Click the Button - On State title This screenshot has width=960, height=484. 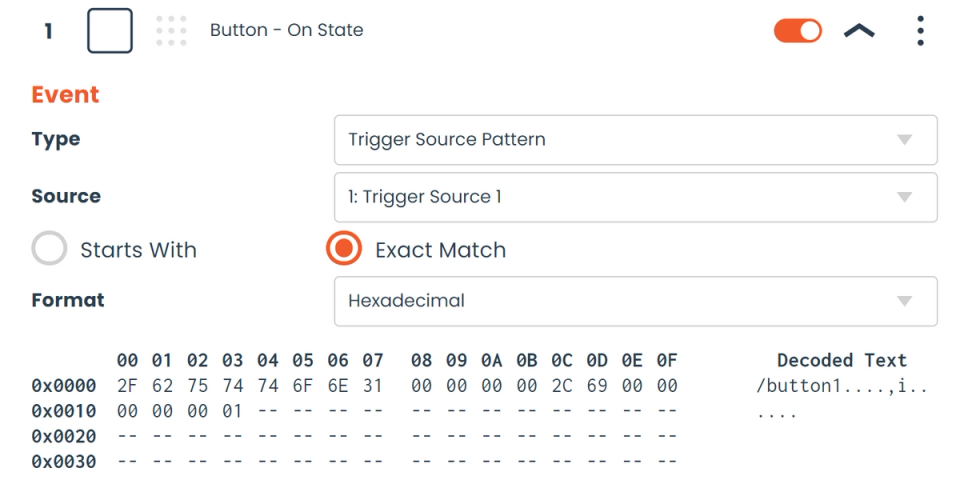pos(286,31)
